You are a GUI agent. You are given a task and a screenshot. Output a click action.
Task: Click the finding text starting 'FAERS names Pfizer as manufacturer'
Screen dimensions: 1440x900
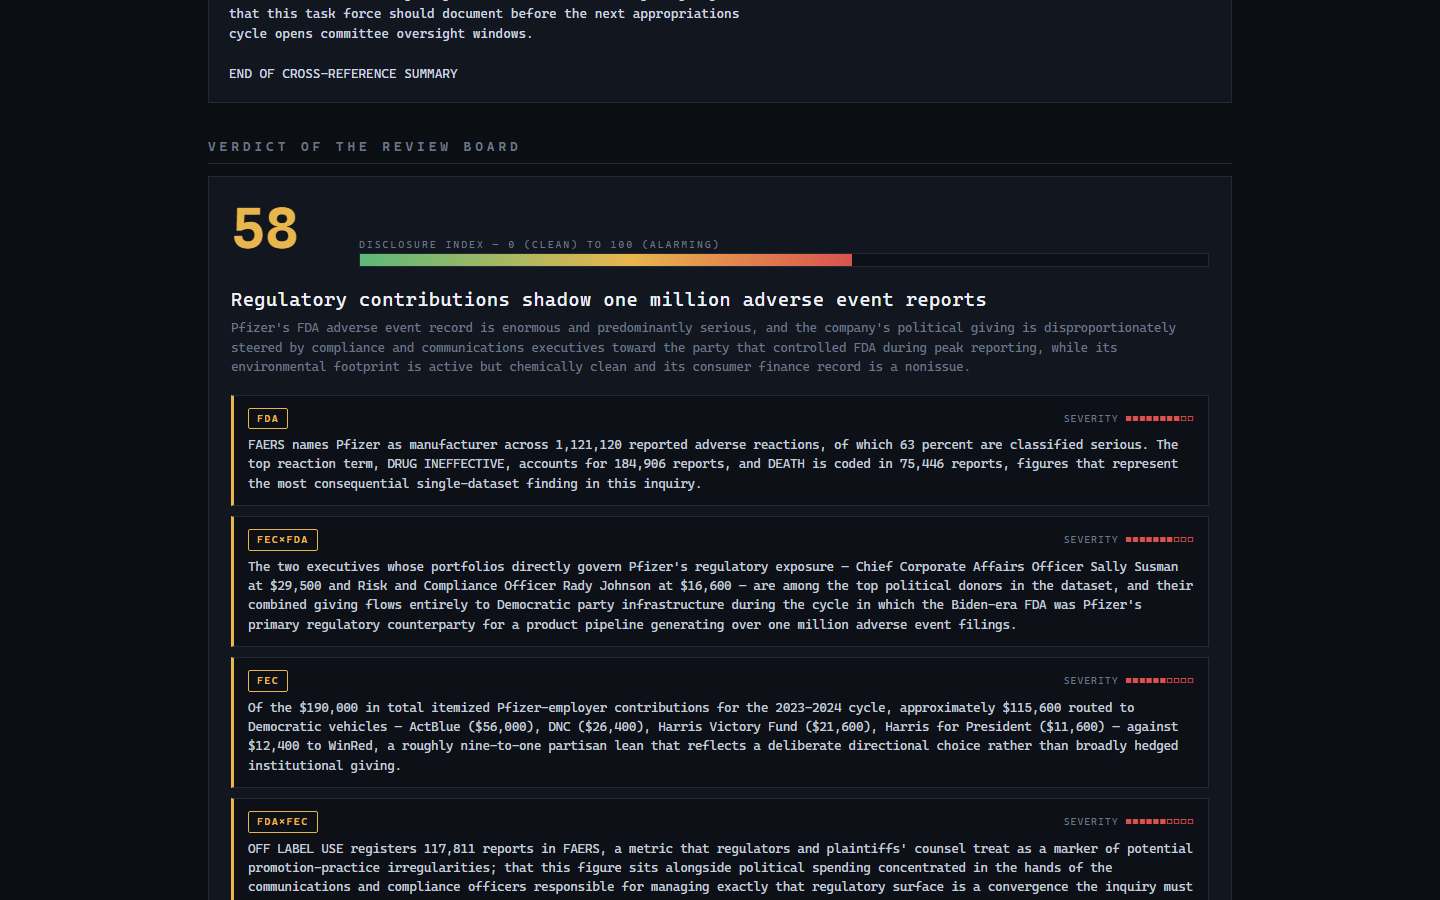[713, 464]
